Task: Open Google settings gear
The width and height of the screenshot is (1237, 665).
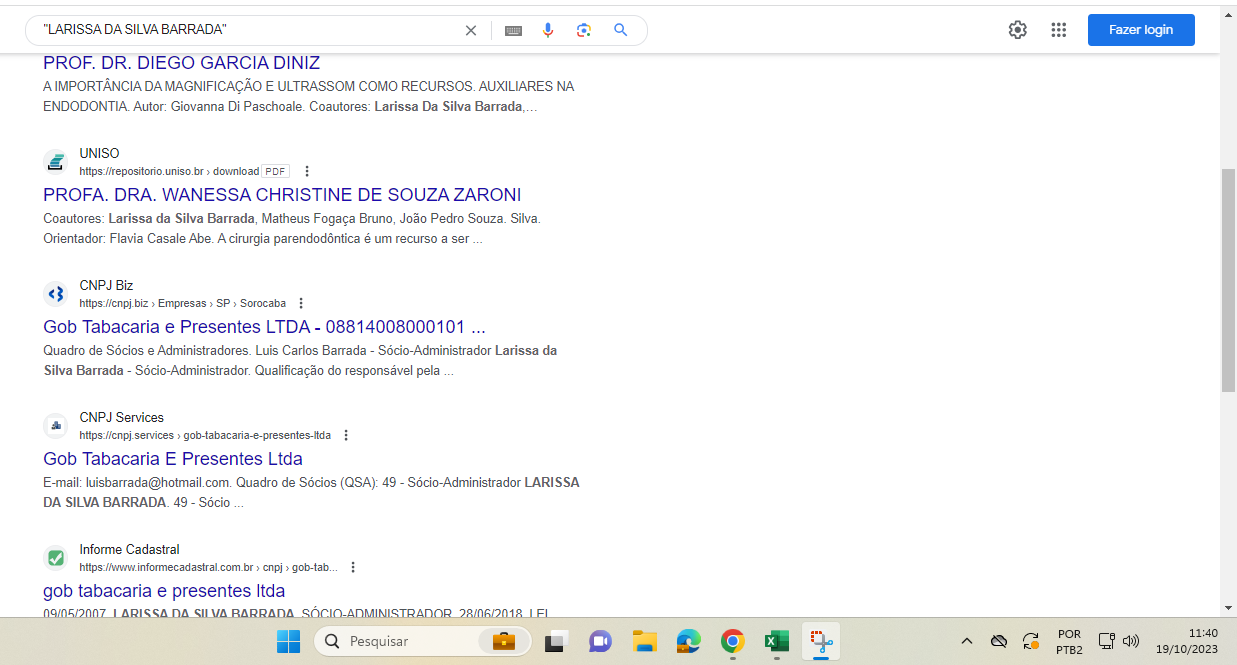Action: pos(1017,30)
